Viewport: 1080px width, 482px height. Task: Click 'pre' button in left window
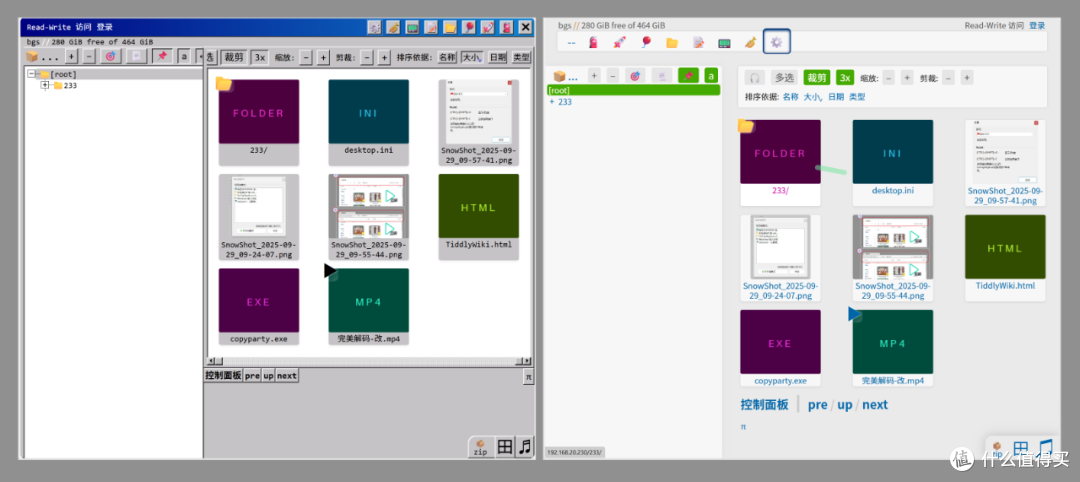point(252,376)
